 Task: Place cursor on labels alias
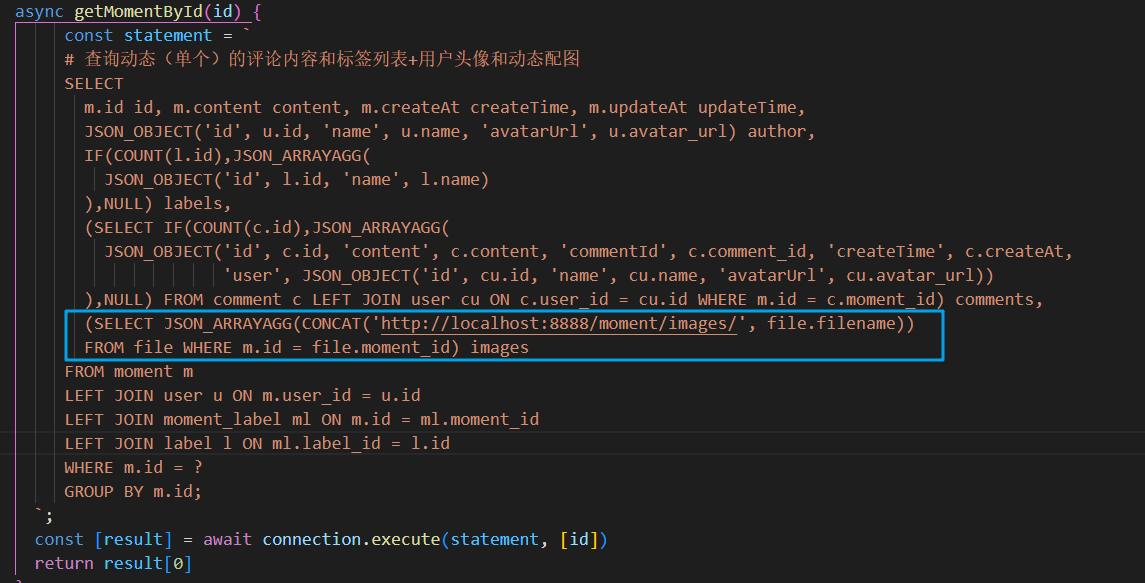(x=192, y=203)
